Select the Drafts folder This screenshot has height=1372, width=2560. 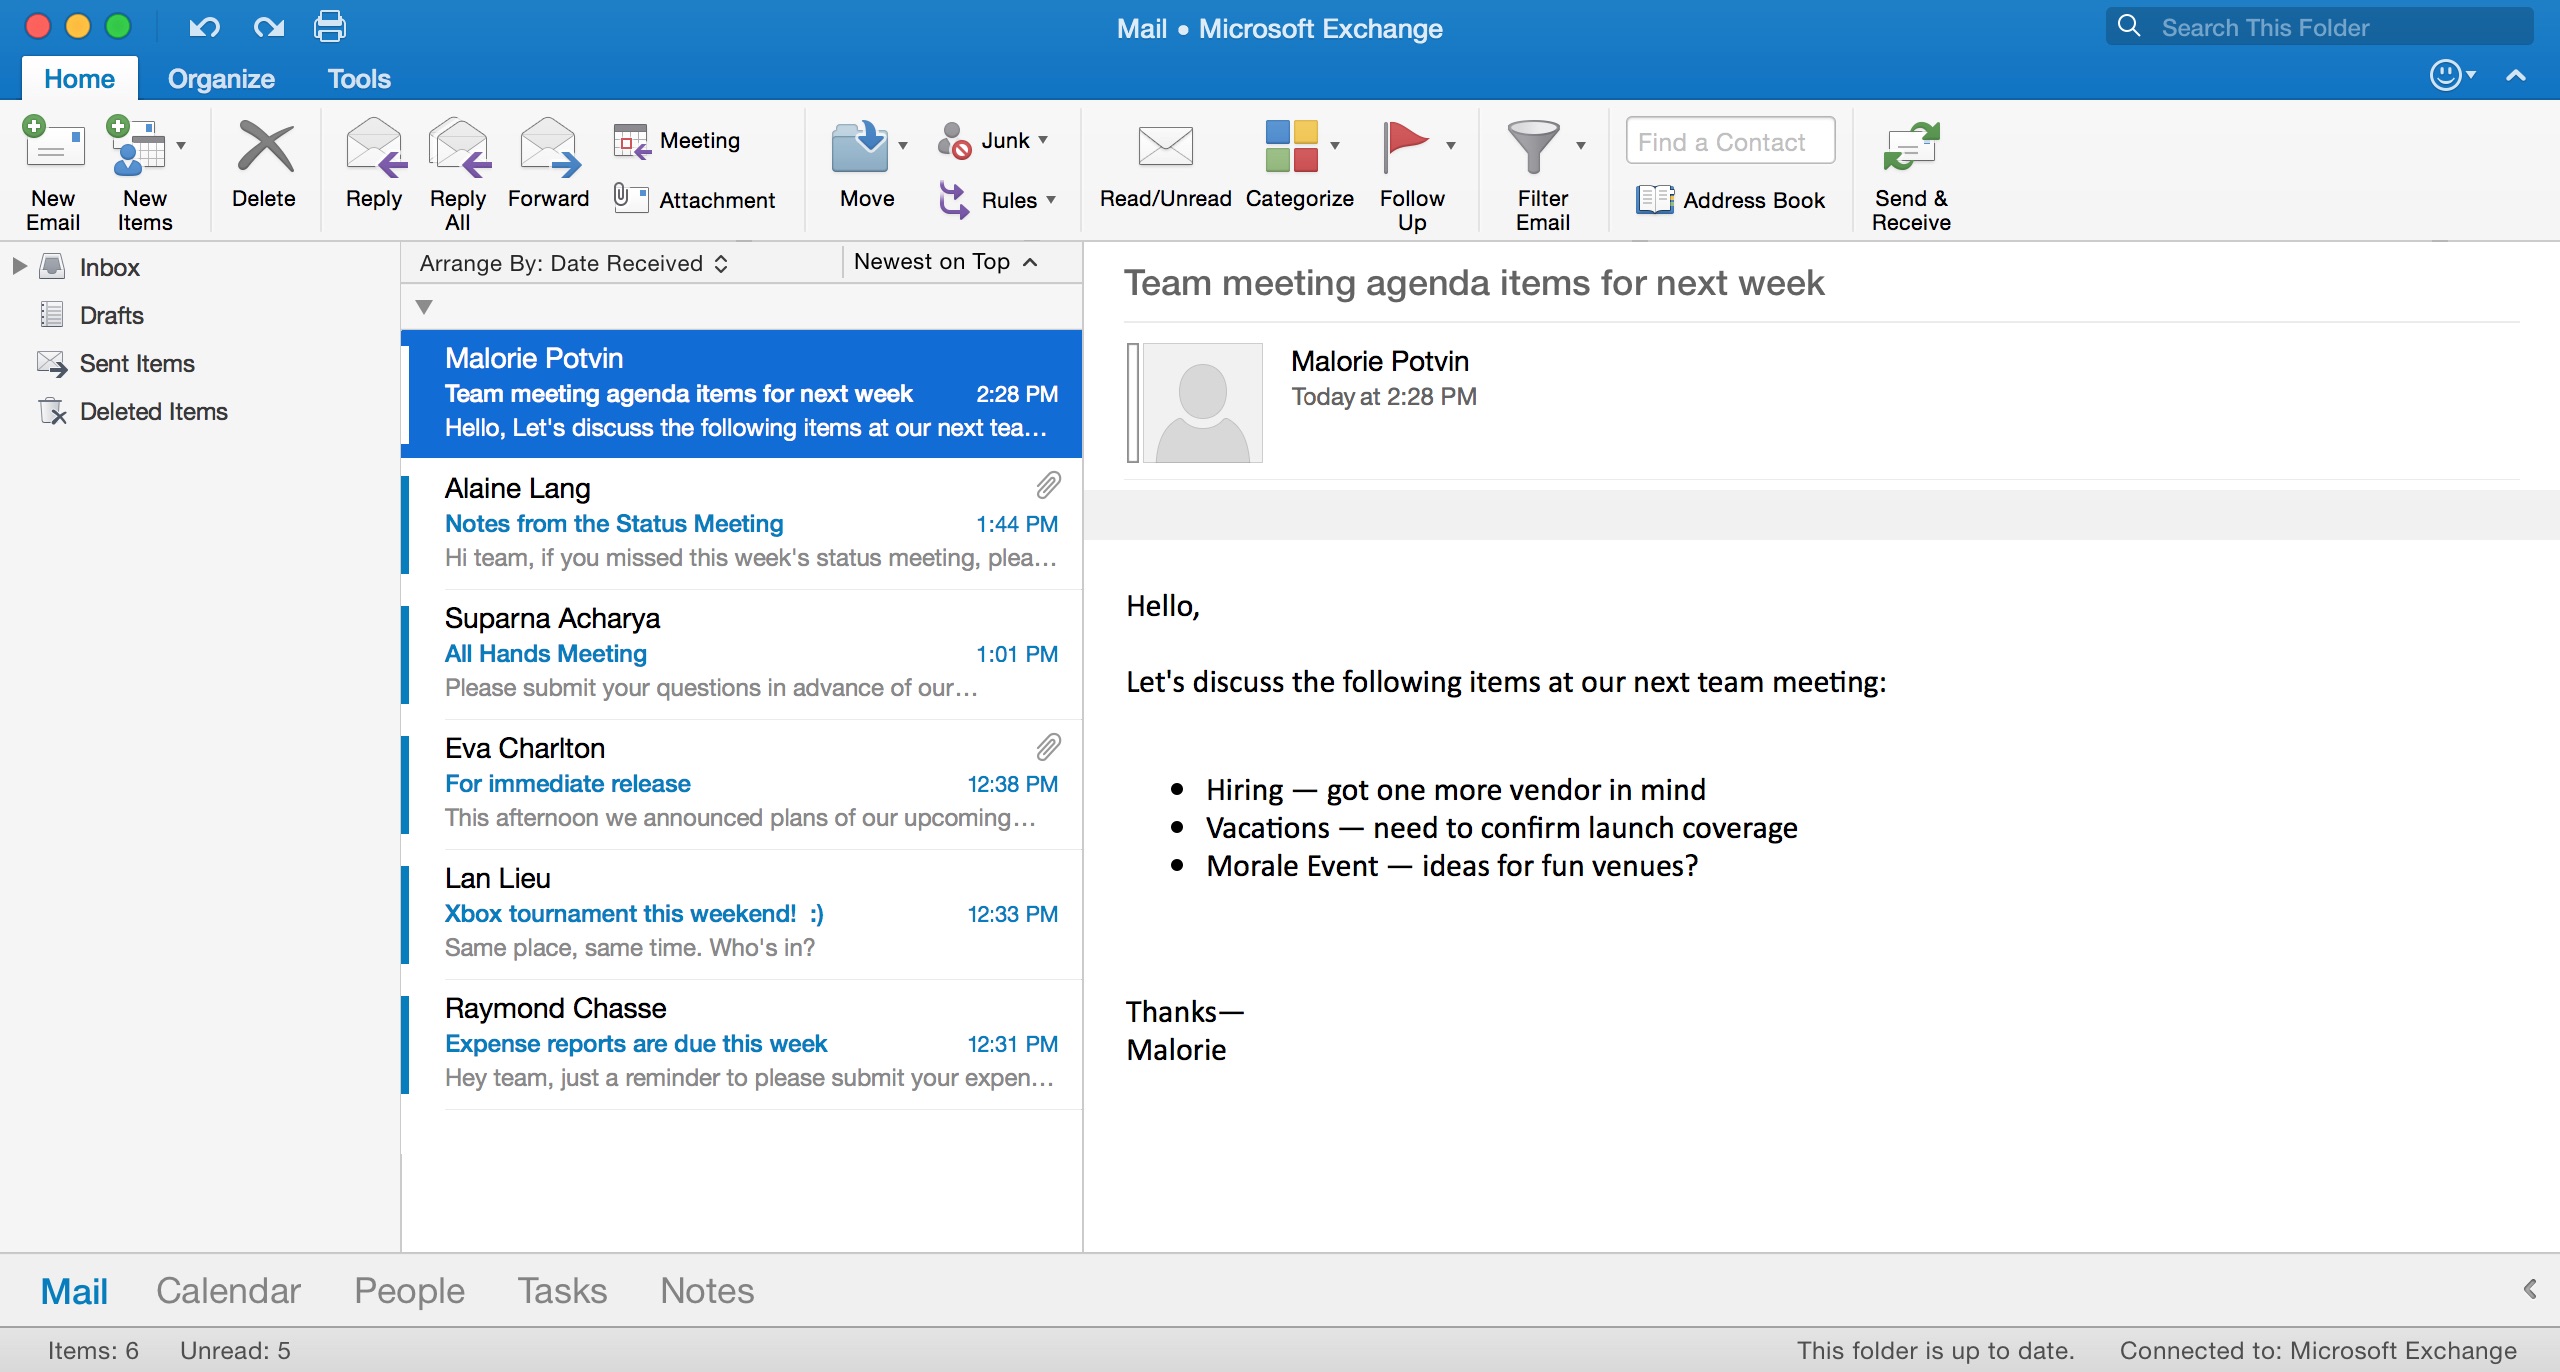click(x=112, y=313)
